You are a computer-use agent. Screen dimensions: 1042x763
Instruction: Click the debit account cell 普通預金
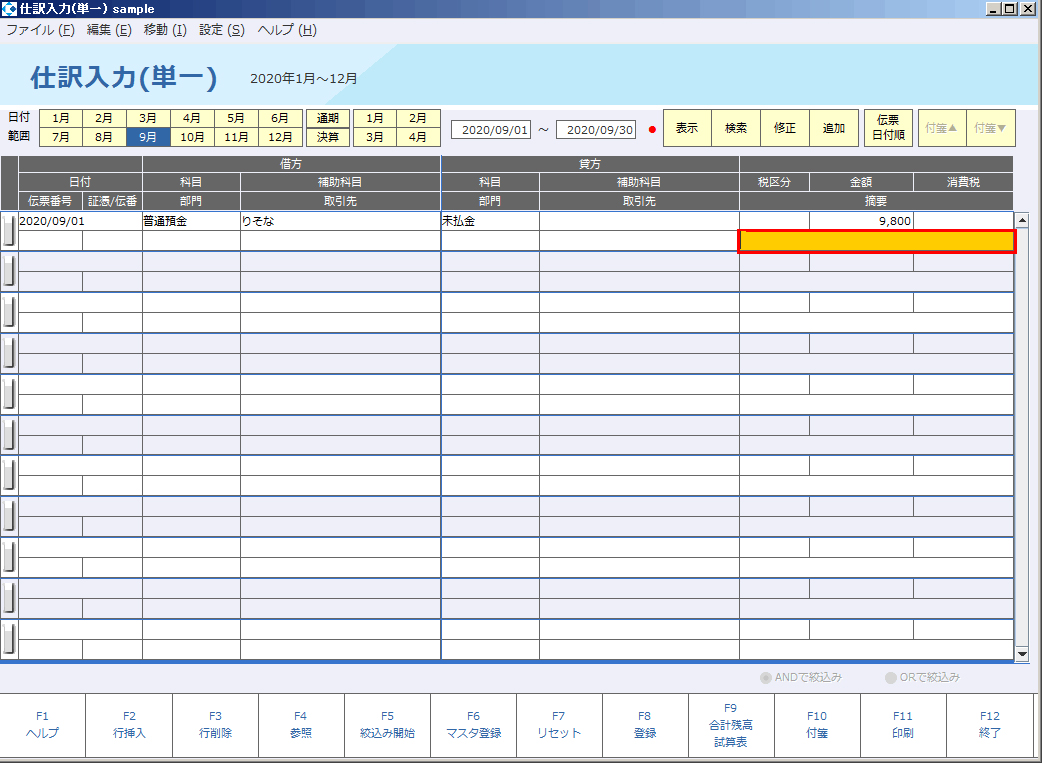coord(191,221)
